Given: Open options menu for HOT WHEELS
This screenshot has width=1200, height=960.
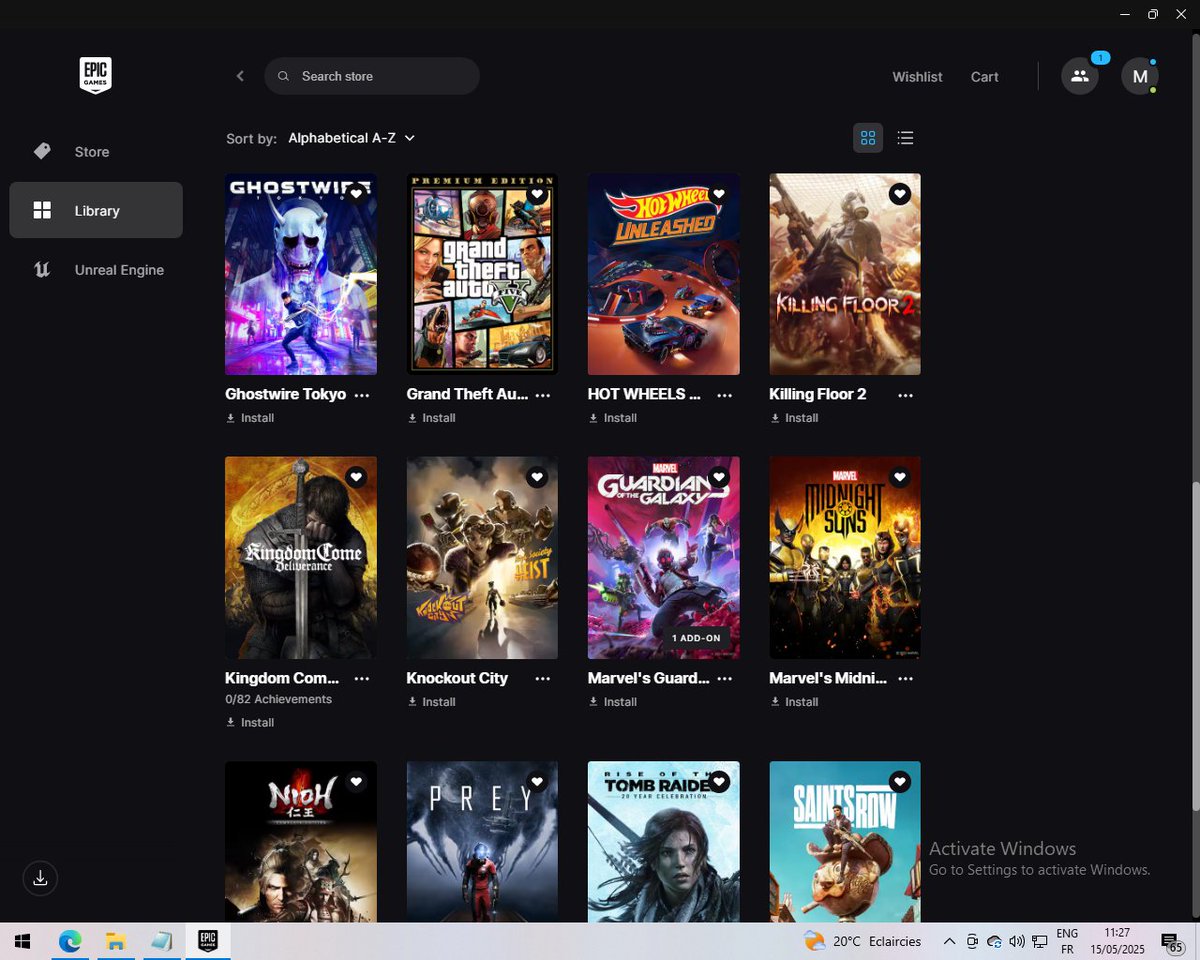Looking at the screenshot, I should tap(724, 395).
